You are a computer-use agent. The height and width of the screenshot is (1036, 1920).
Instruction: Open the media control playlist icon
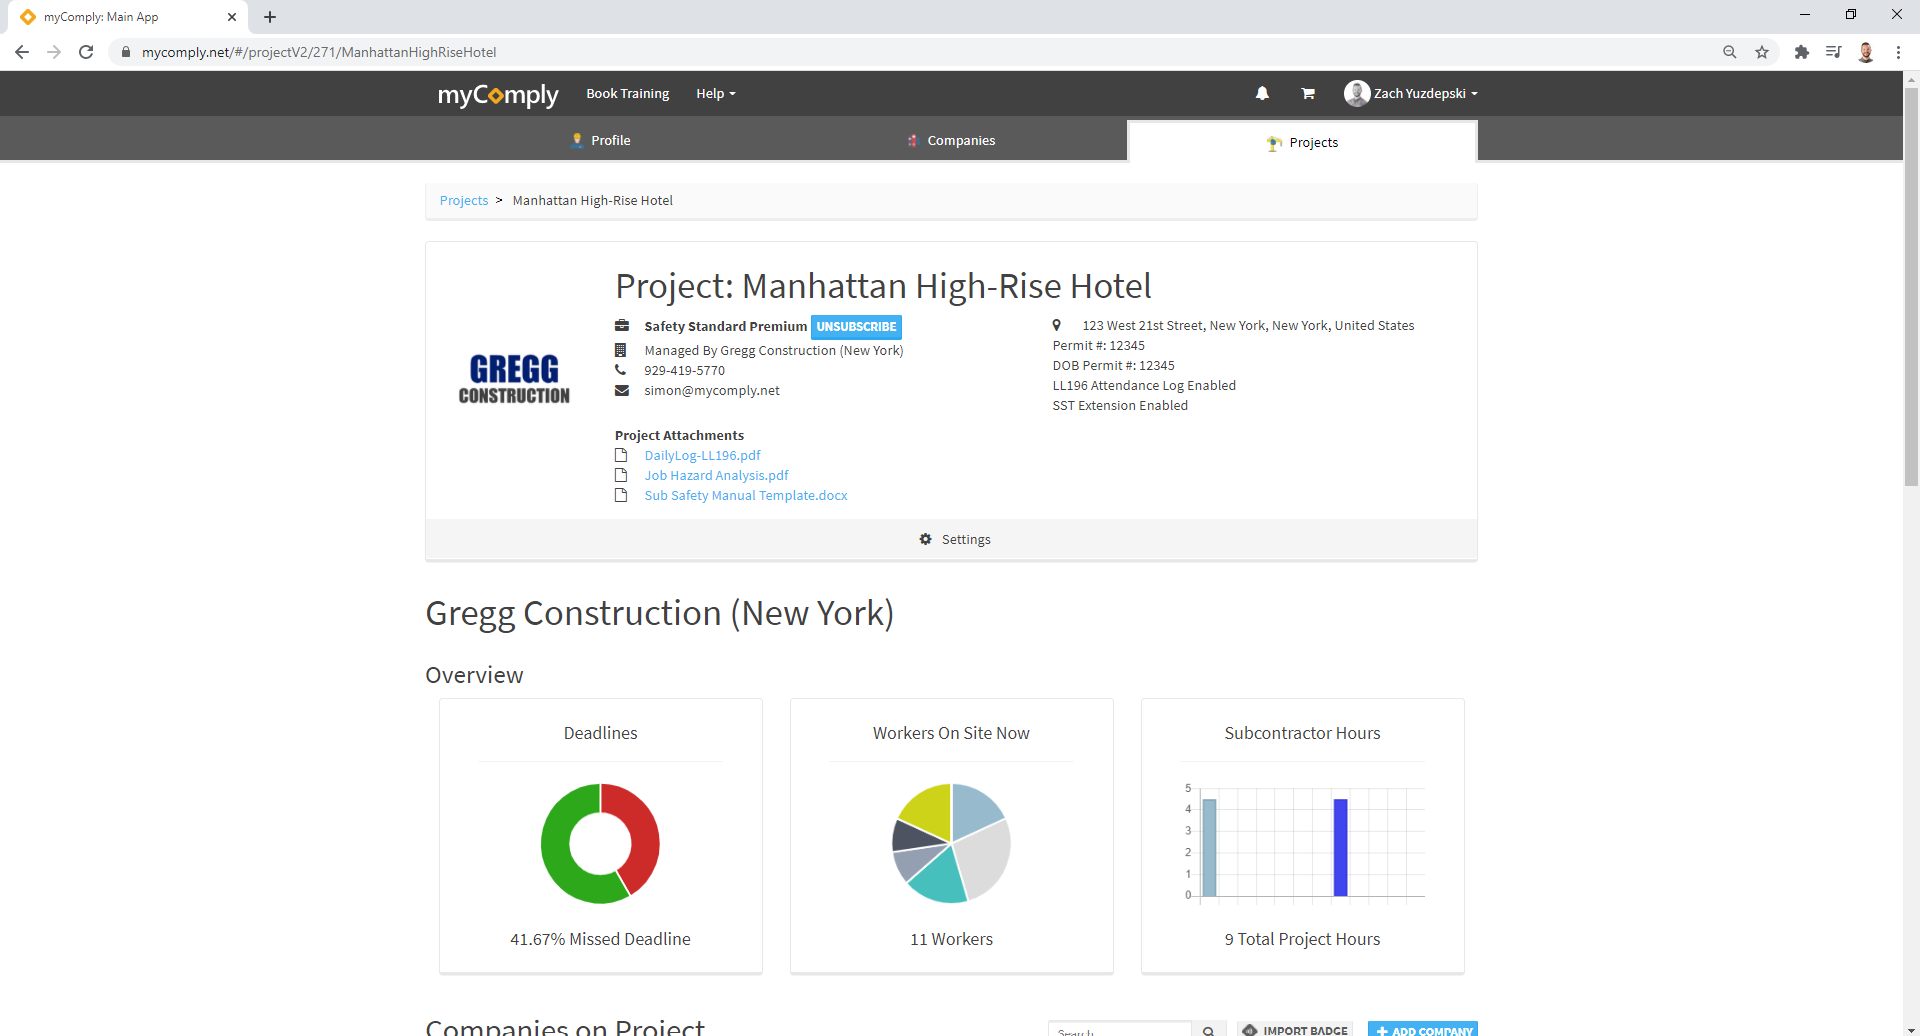(x=1834, y=52)
